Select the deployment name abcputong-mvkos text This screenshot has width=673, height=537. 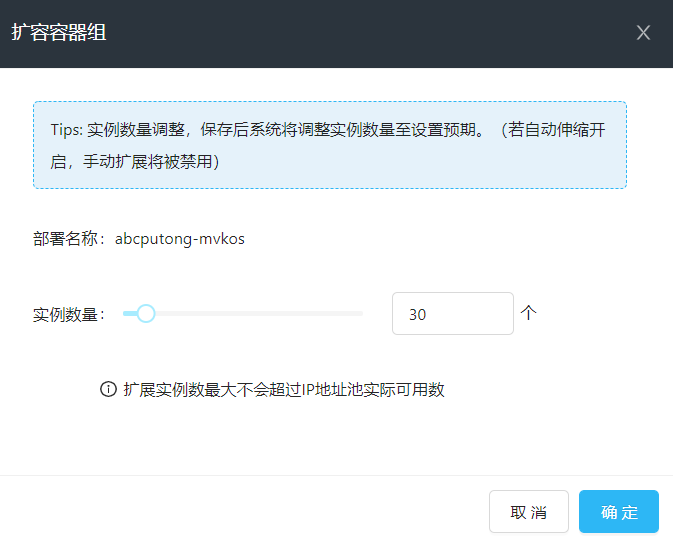pyautogui.click(x=180, y=239)
